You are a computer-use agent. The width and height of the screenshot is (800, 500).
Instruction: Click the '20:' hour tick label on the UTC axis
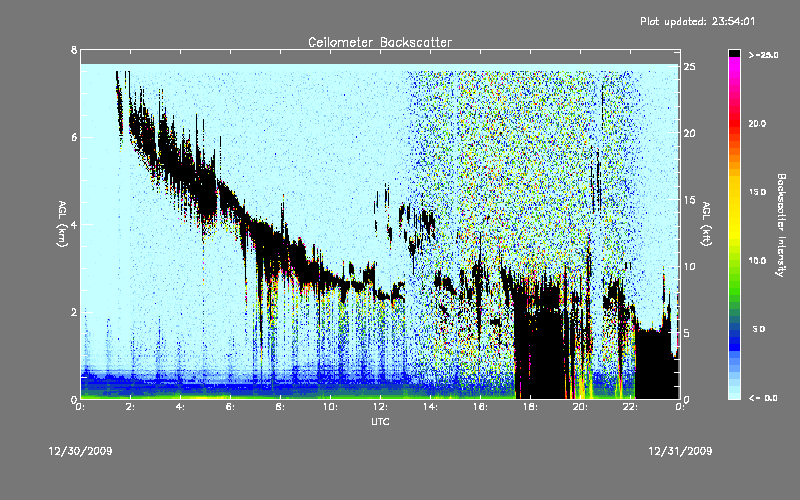(x=580, y=407)
